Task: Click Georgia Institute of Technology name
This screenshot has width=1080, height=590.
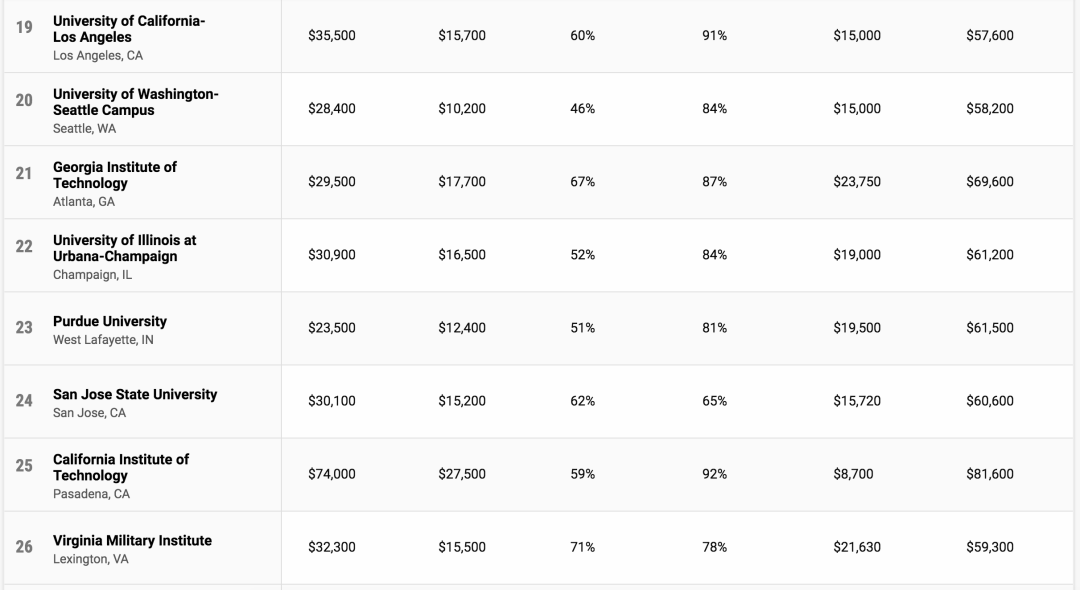Action: (114, 175)
